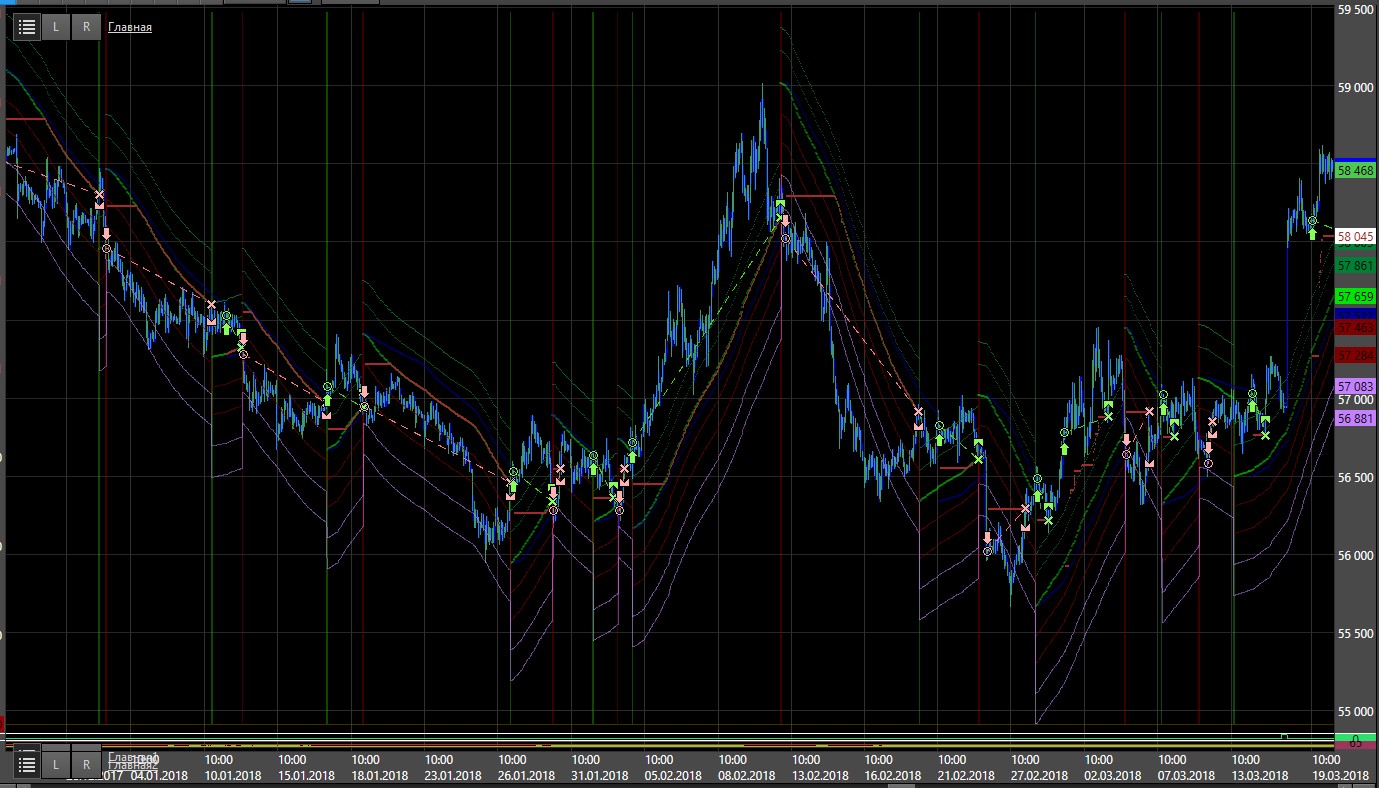
Task: Click the dark red 57 284 price tag
Action: [1355, 355]
